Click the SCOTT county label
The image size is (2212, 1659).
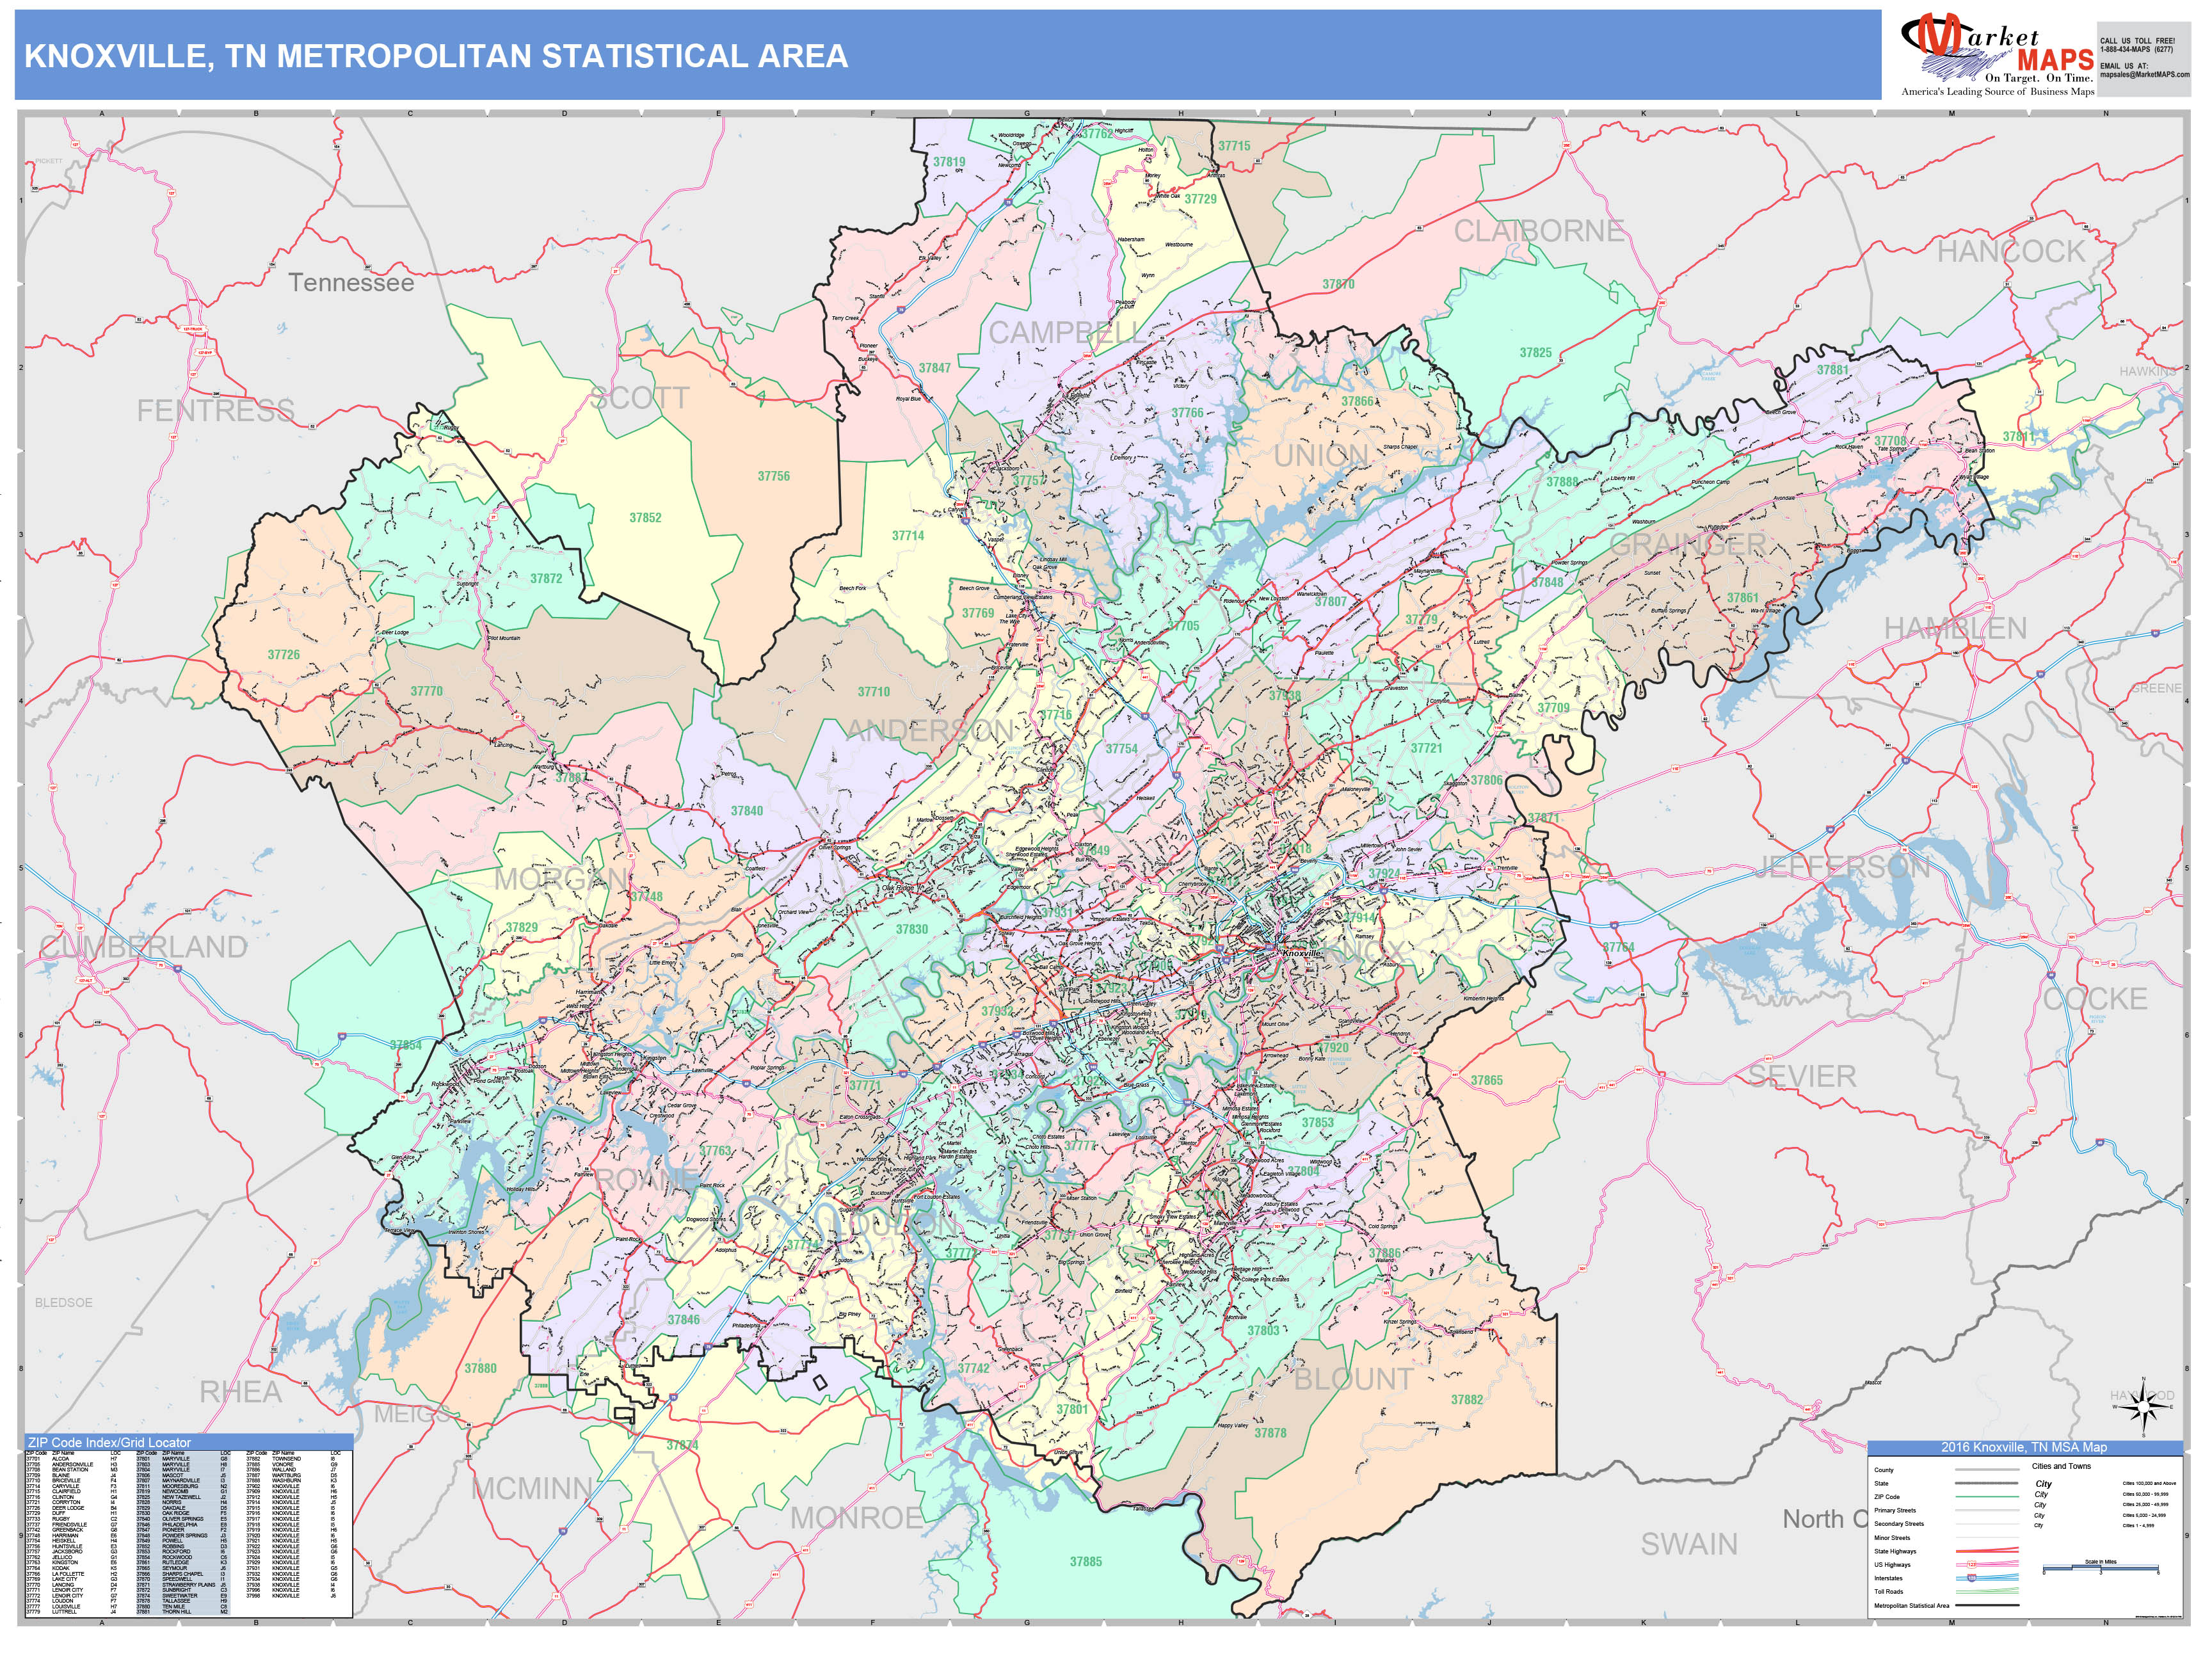639,398
